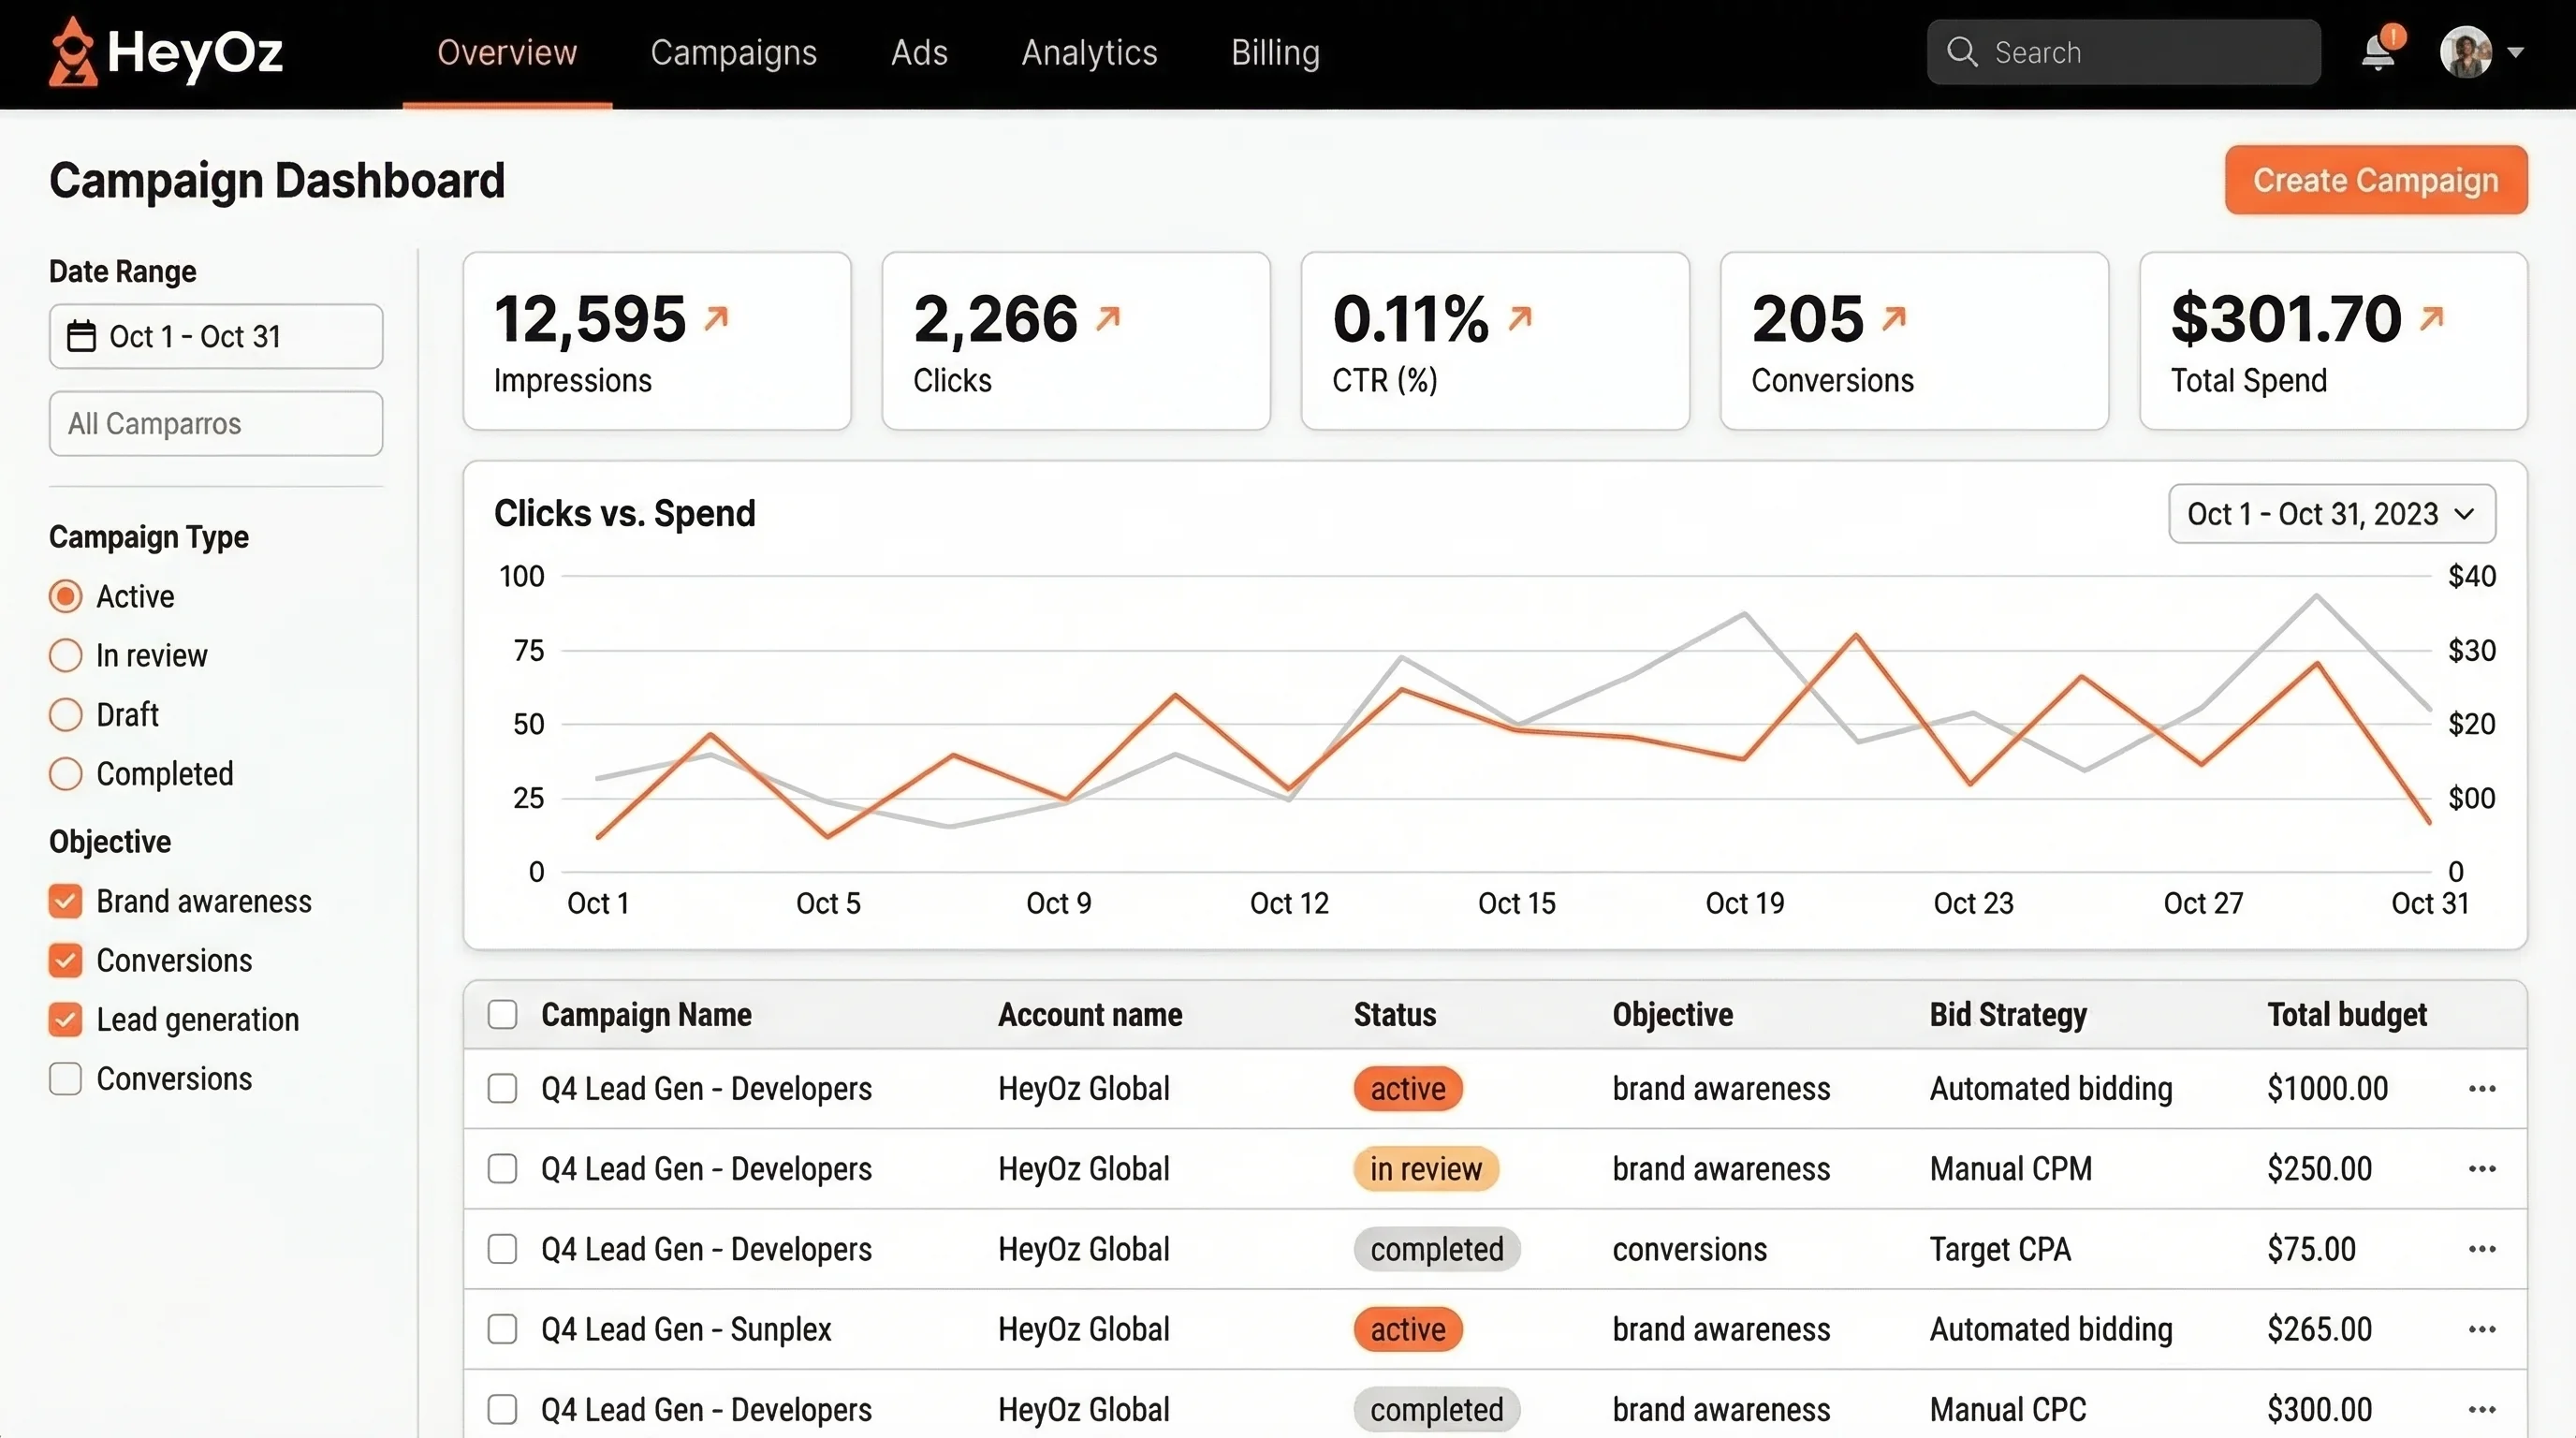Open the notifications bell icon
Viewport: 2576px width, 1438px height.
pyautogui.click(x=2378, y=52)
